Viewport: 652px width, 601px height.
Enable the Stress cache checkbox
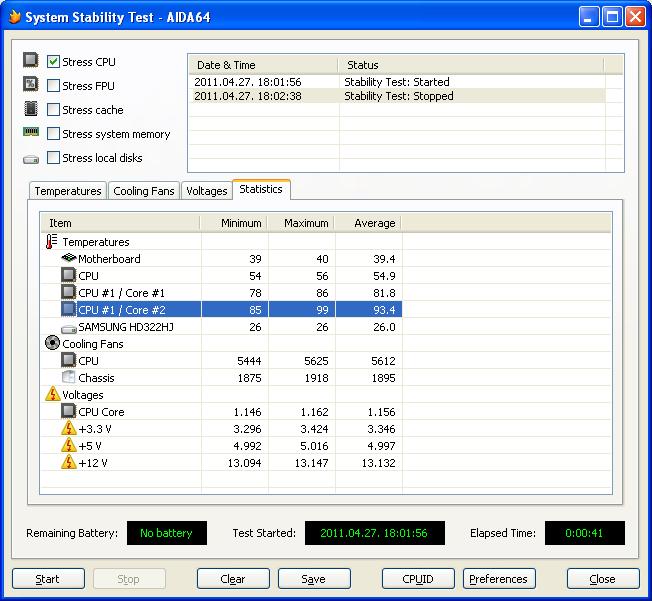pyautogui.click(x=53, y=110)
